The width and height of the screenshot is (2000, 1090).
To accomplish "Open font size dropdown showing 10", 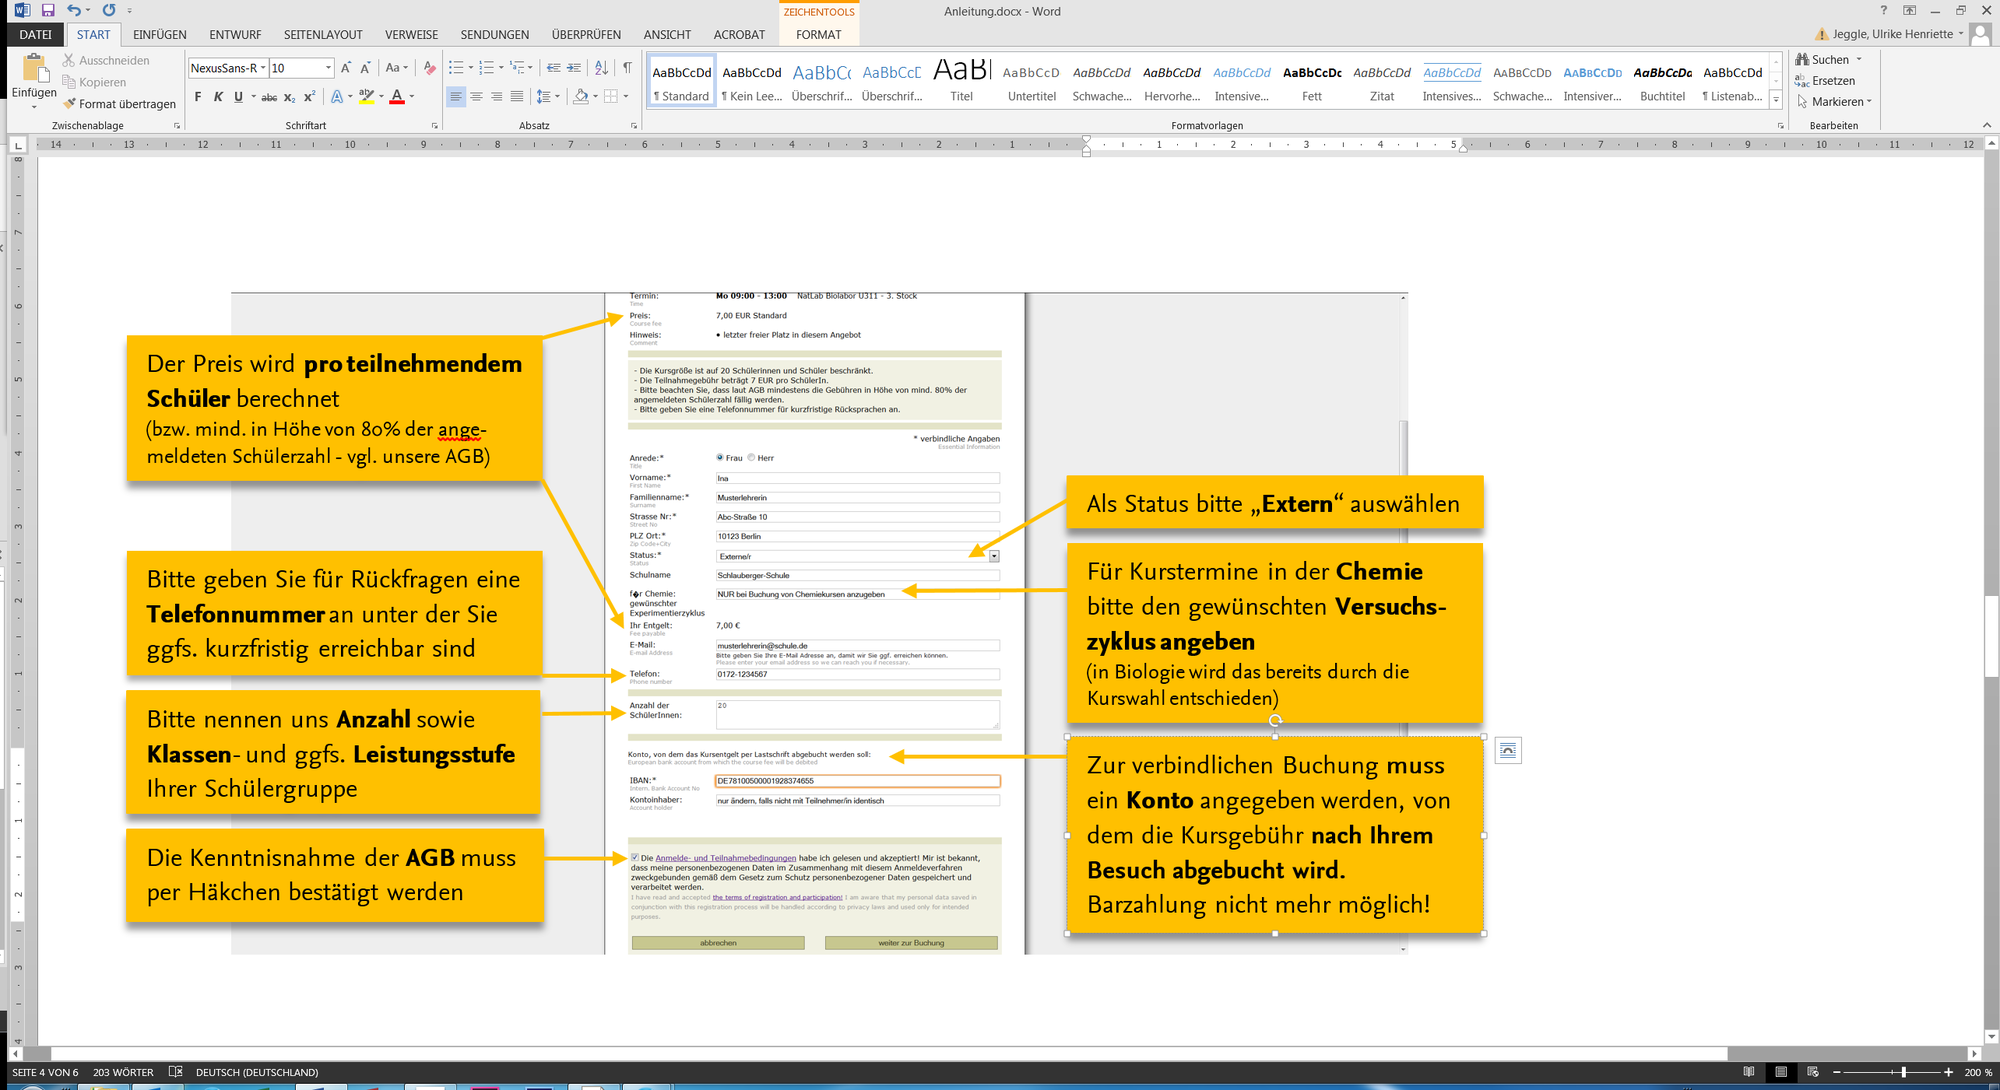I will tap(328, 68).
